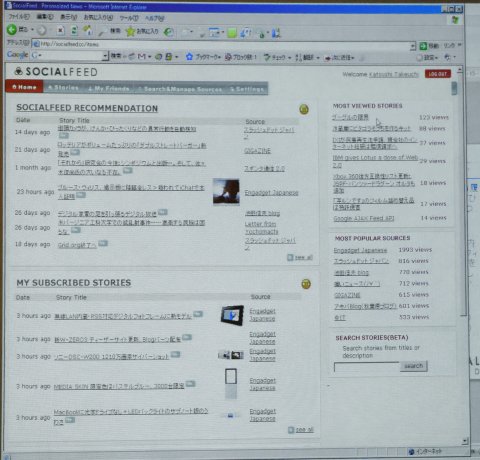This screenshot has height=460, width=480.
Task: Click the welcome user name link
Action: click(394, 74)
